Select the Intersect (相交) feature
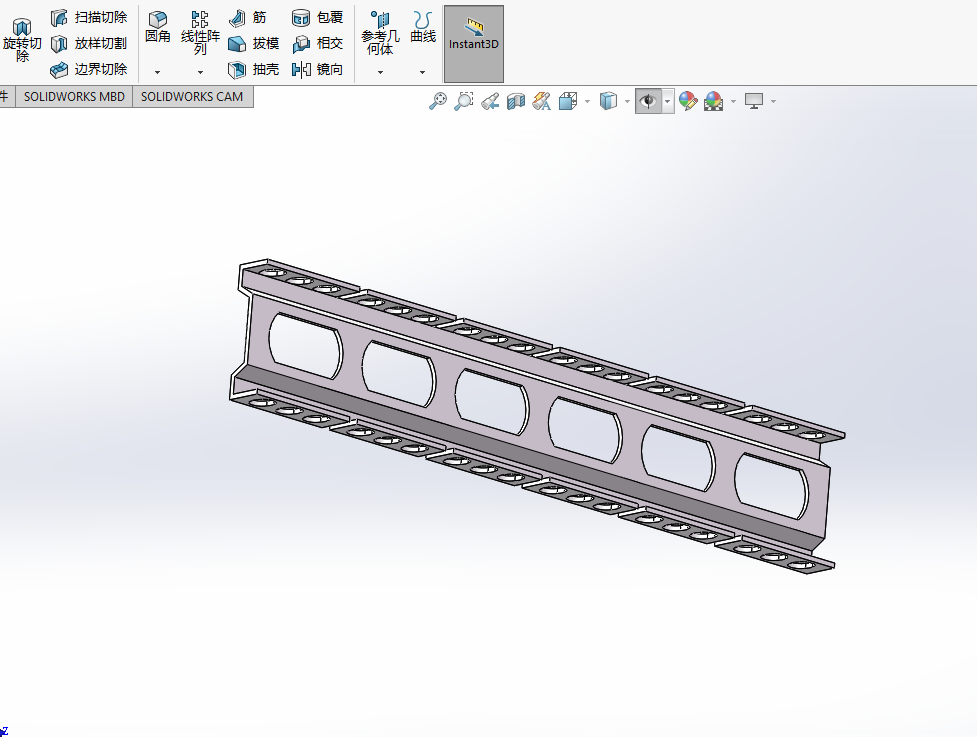This screenshot has height=737, width=977. click(x=317, y=44)
